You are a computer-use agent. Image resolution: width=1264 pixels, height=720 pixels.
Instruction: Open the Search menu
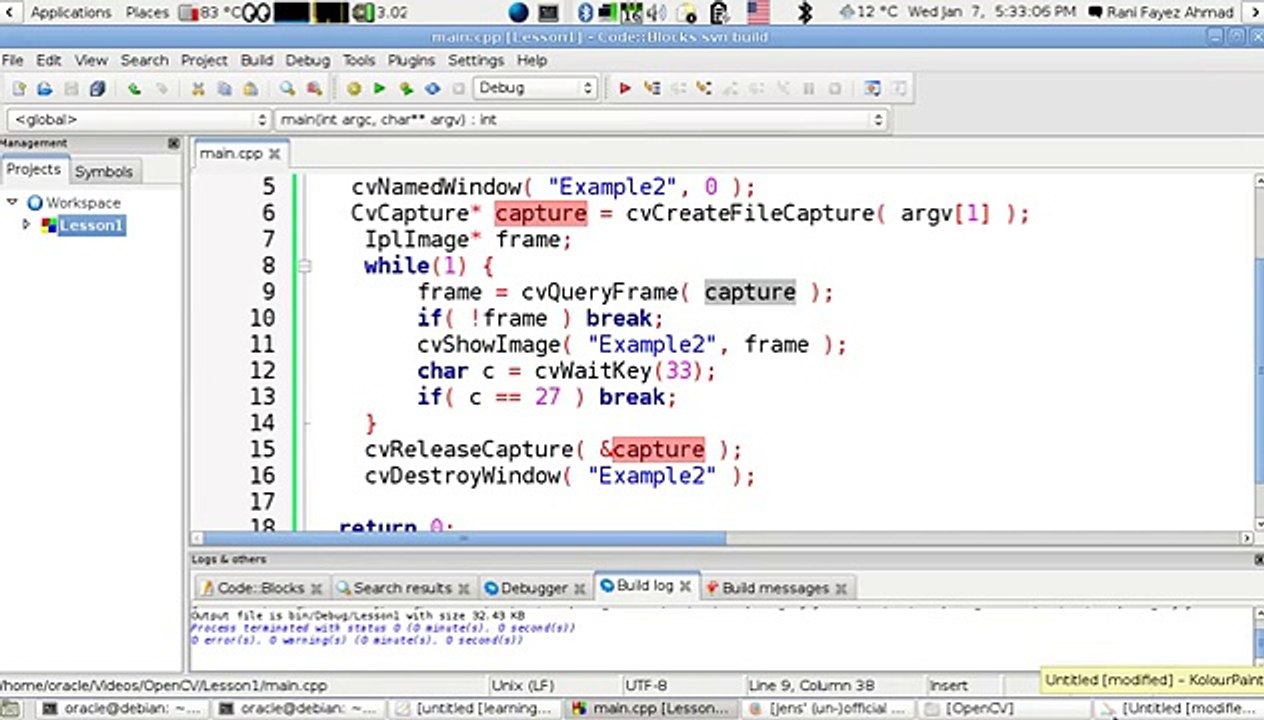pos(145,60)
